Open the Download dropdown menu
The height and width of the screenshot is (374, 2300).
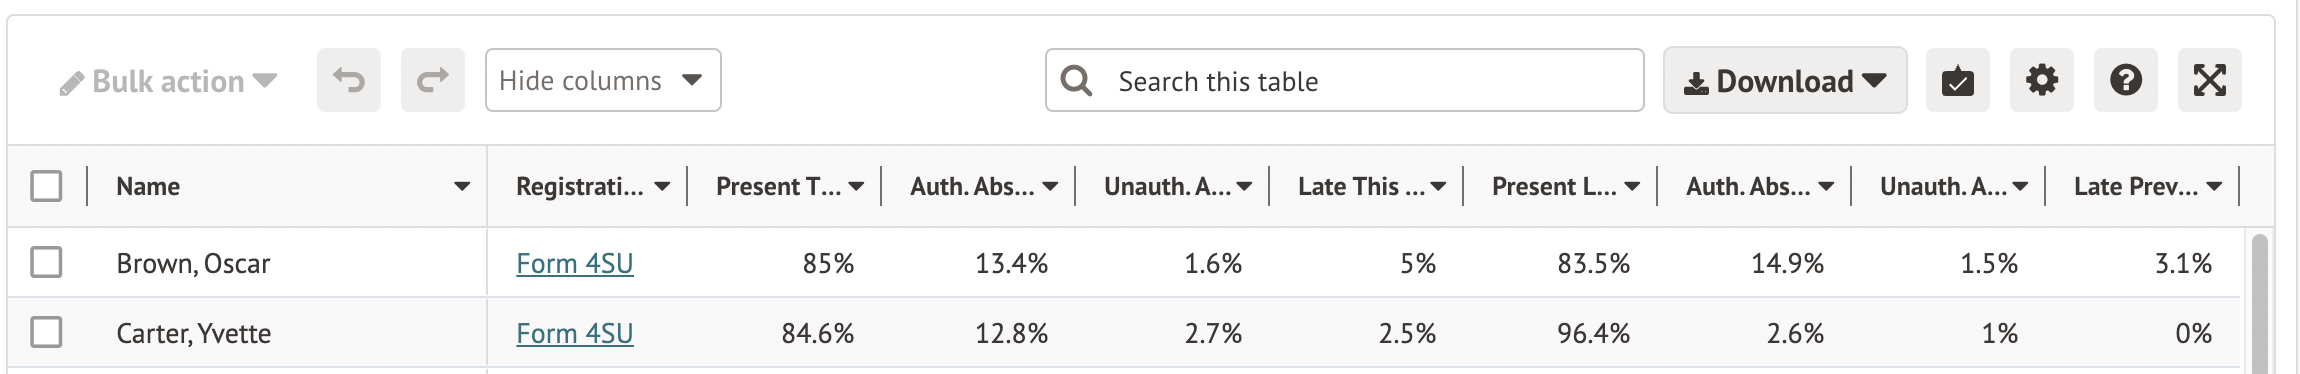(x=1785, y=80)
